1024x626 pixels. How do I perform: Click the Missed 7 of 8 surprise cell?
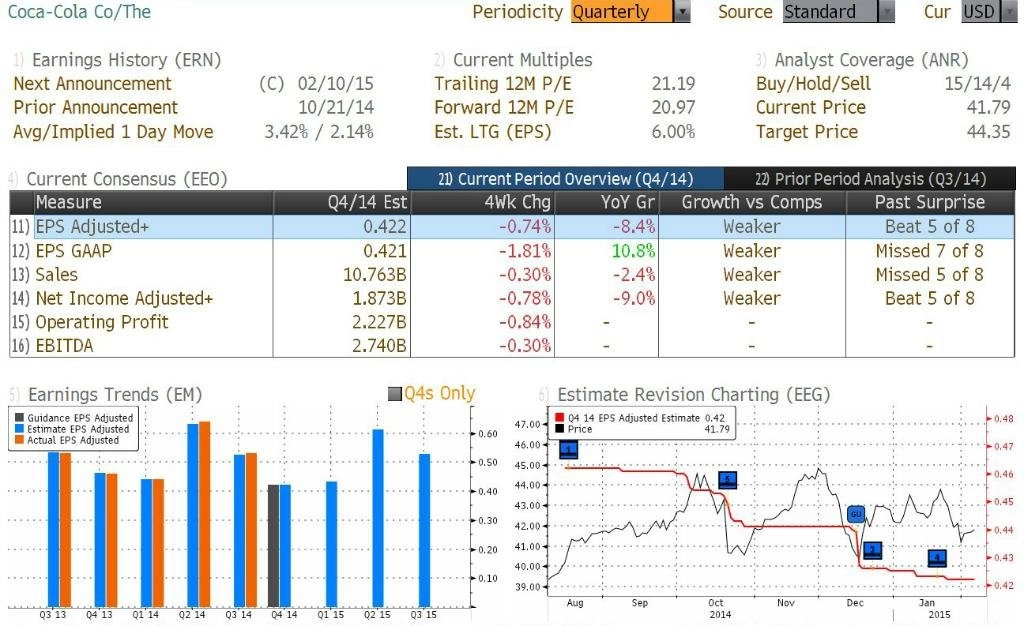coord(929,251)
